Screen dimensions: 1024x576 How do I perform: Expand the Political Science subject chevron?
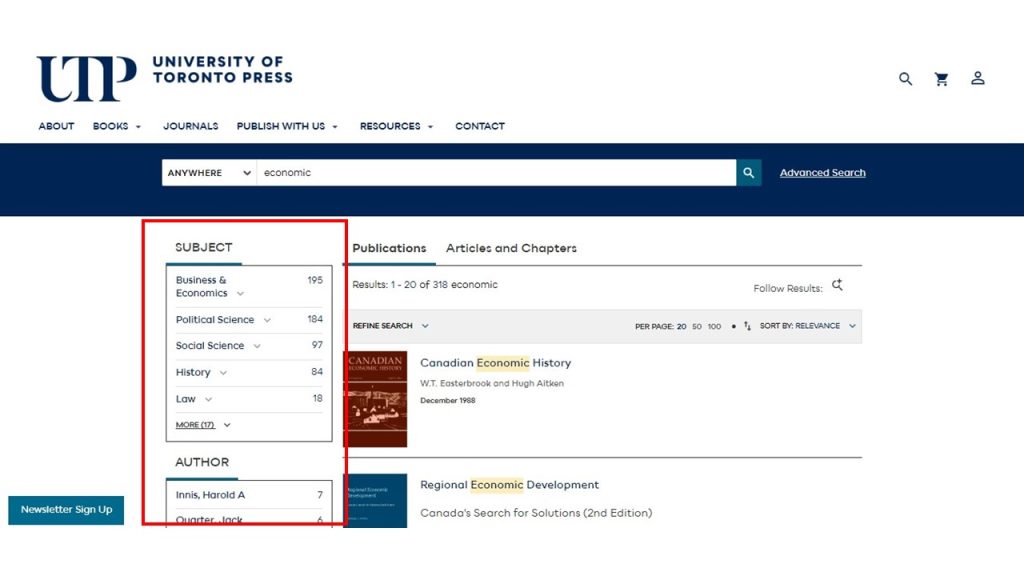(267, 320)
